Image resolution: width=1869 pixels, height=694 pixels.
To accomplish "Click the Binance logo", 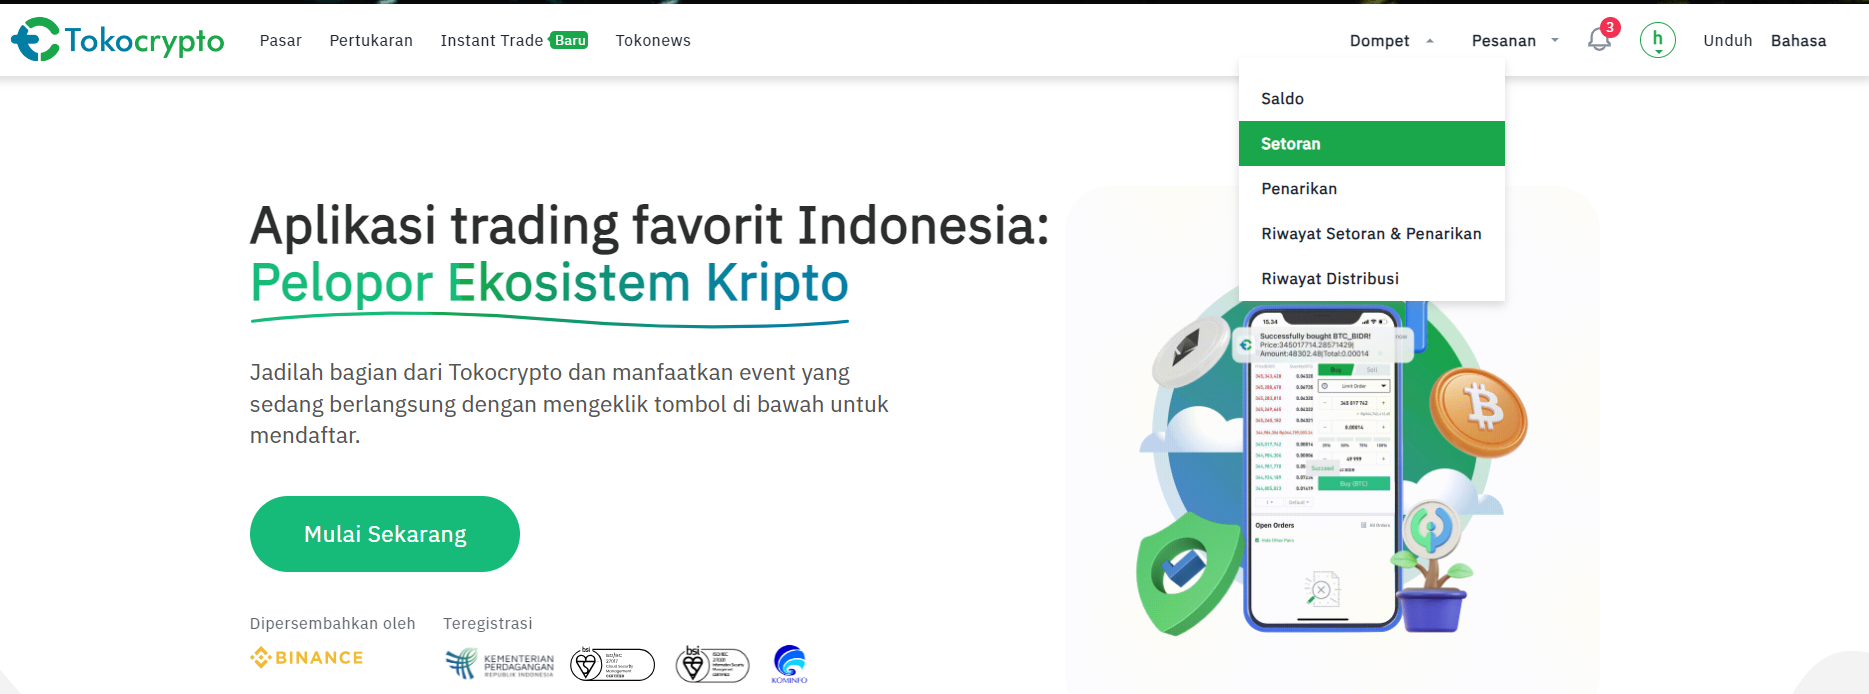I will (307, 657).
